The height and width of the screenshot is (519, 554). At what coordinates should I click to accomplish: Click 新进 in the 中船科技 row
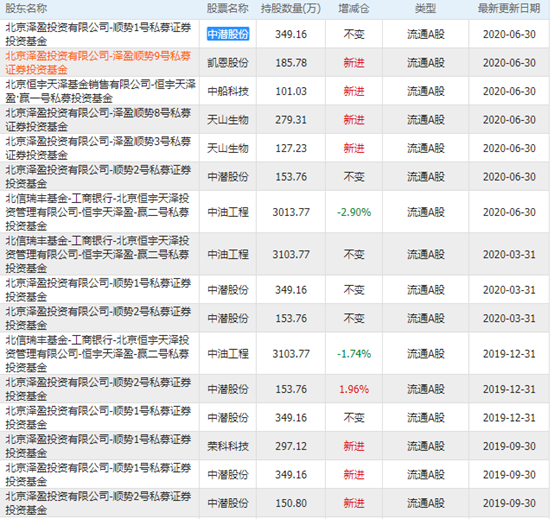(x=354, y=91)
